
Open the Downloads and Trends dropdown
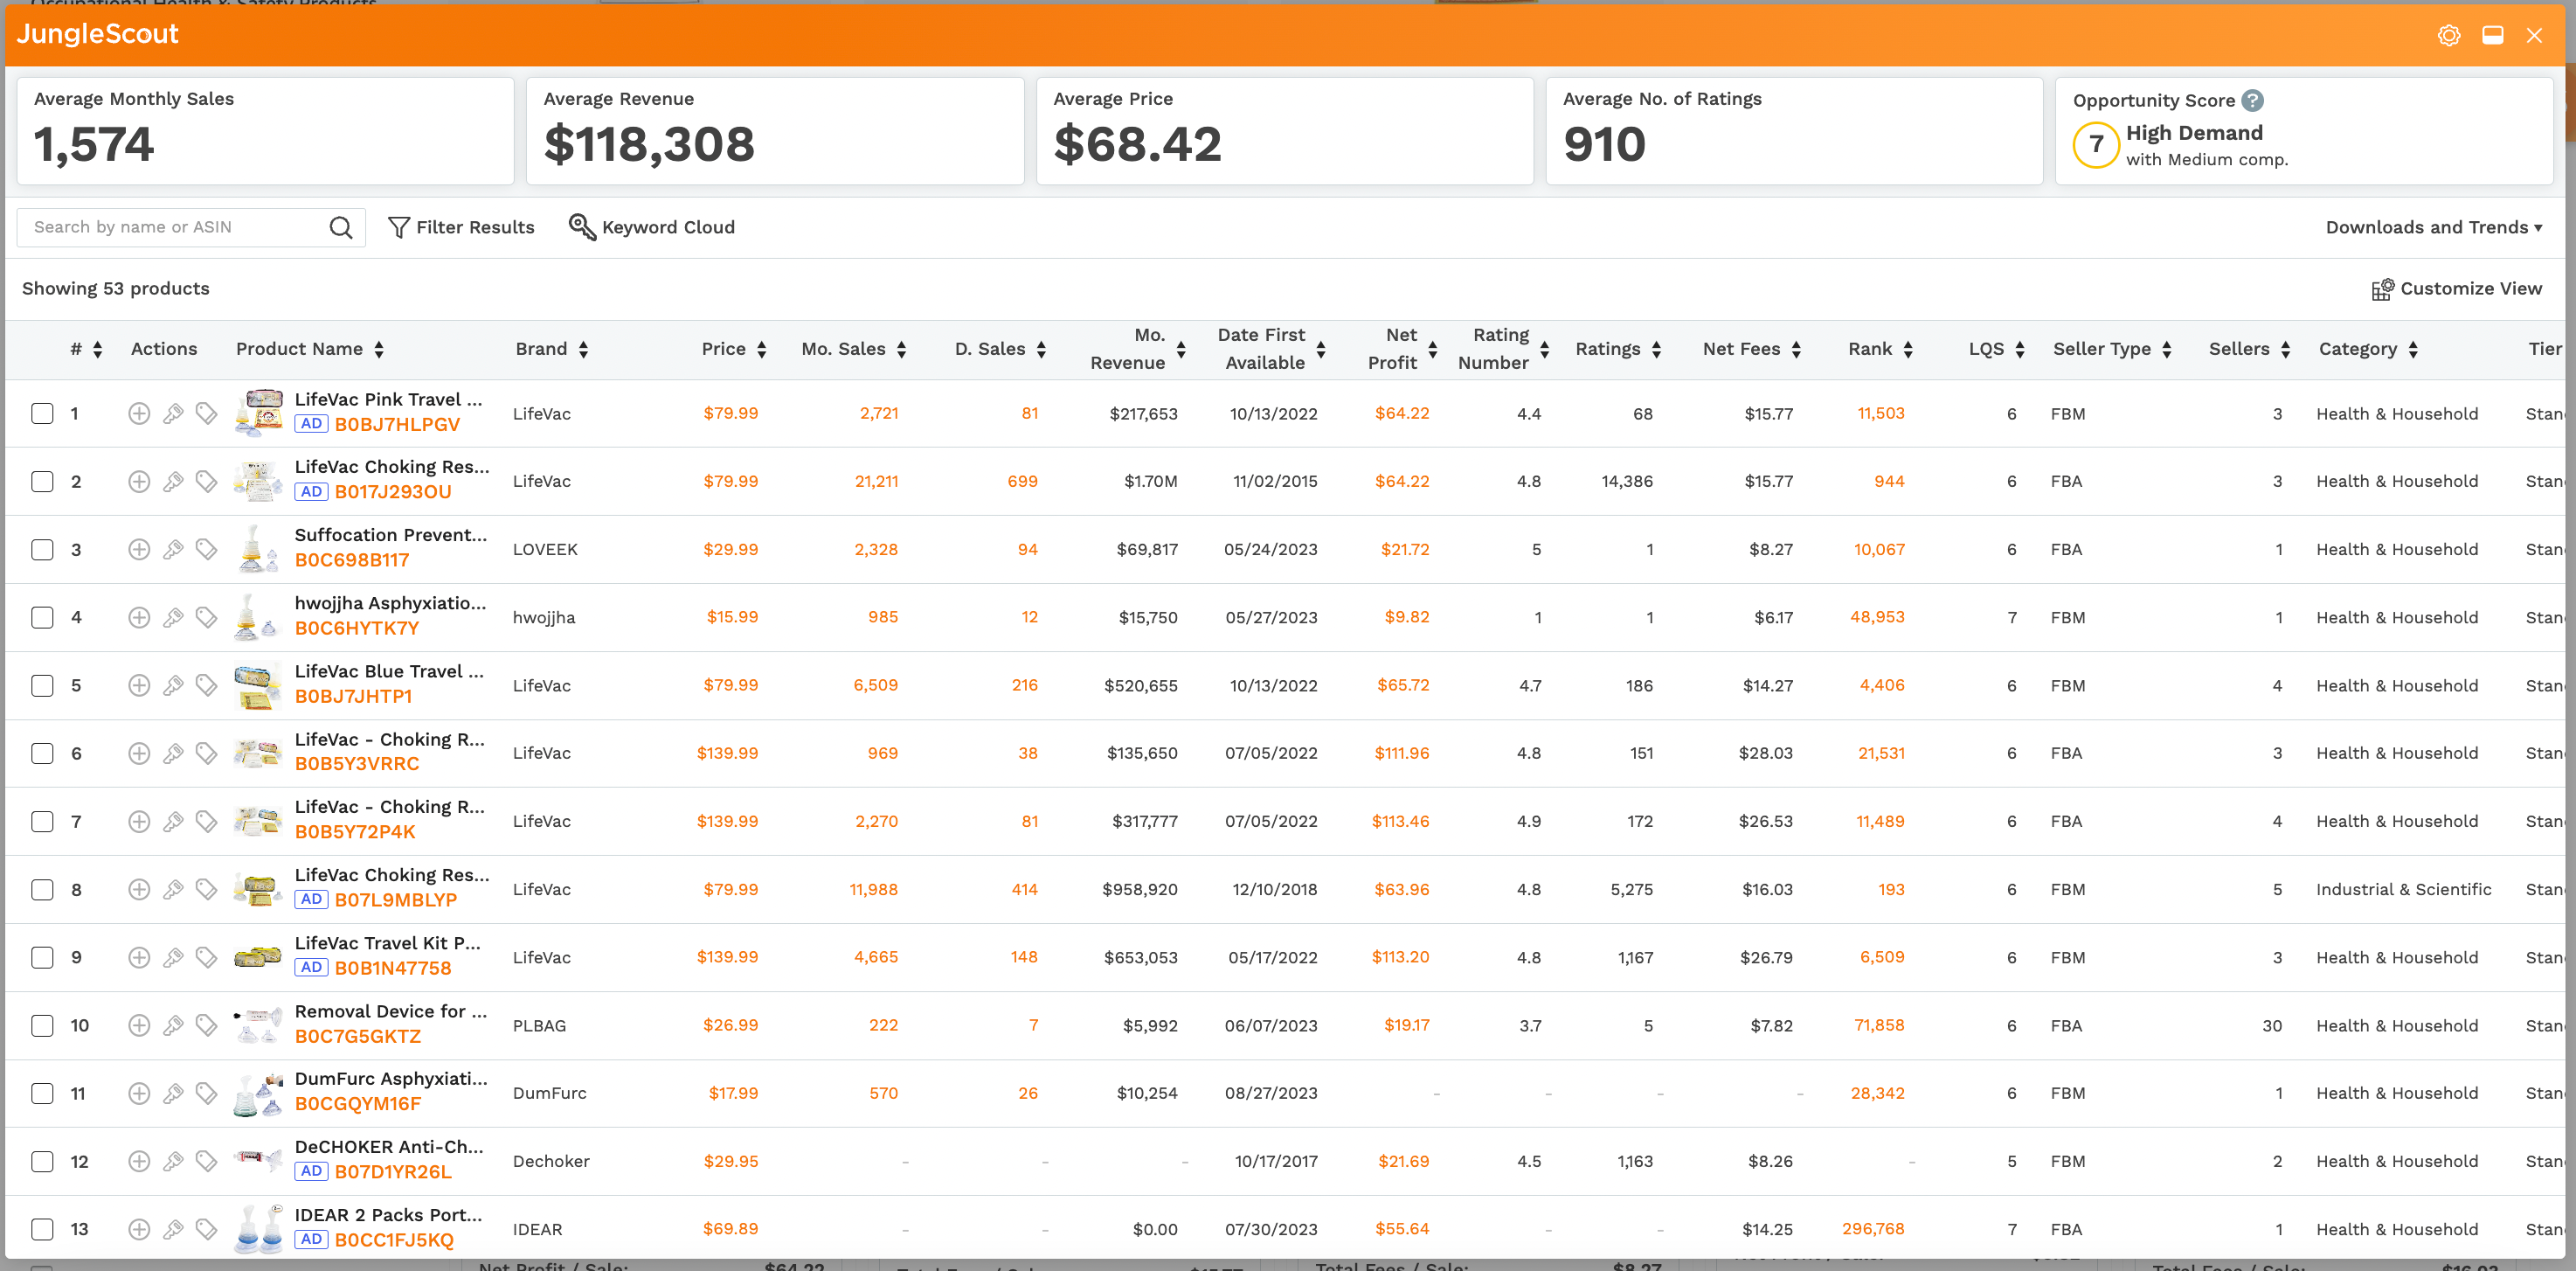(2434, 227)
